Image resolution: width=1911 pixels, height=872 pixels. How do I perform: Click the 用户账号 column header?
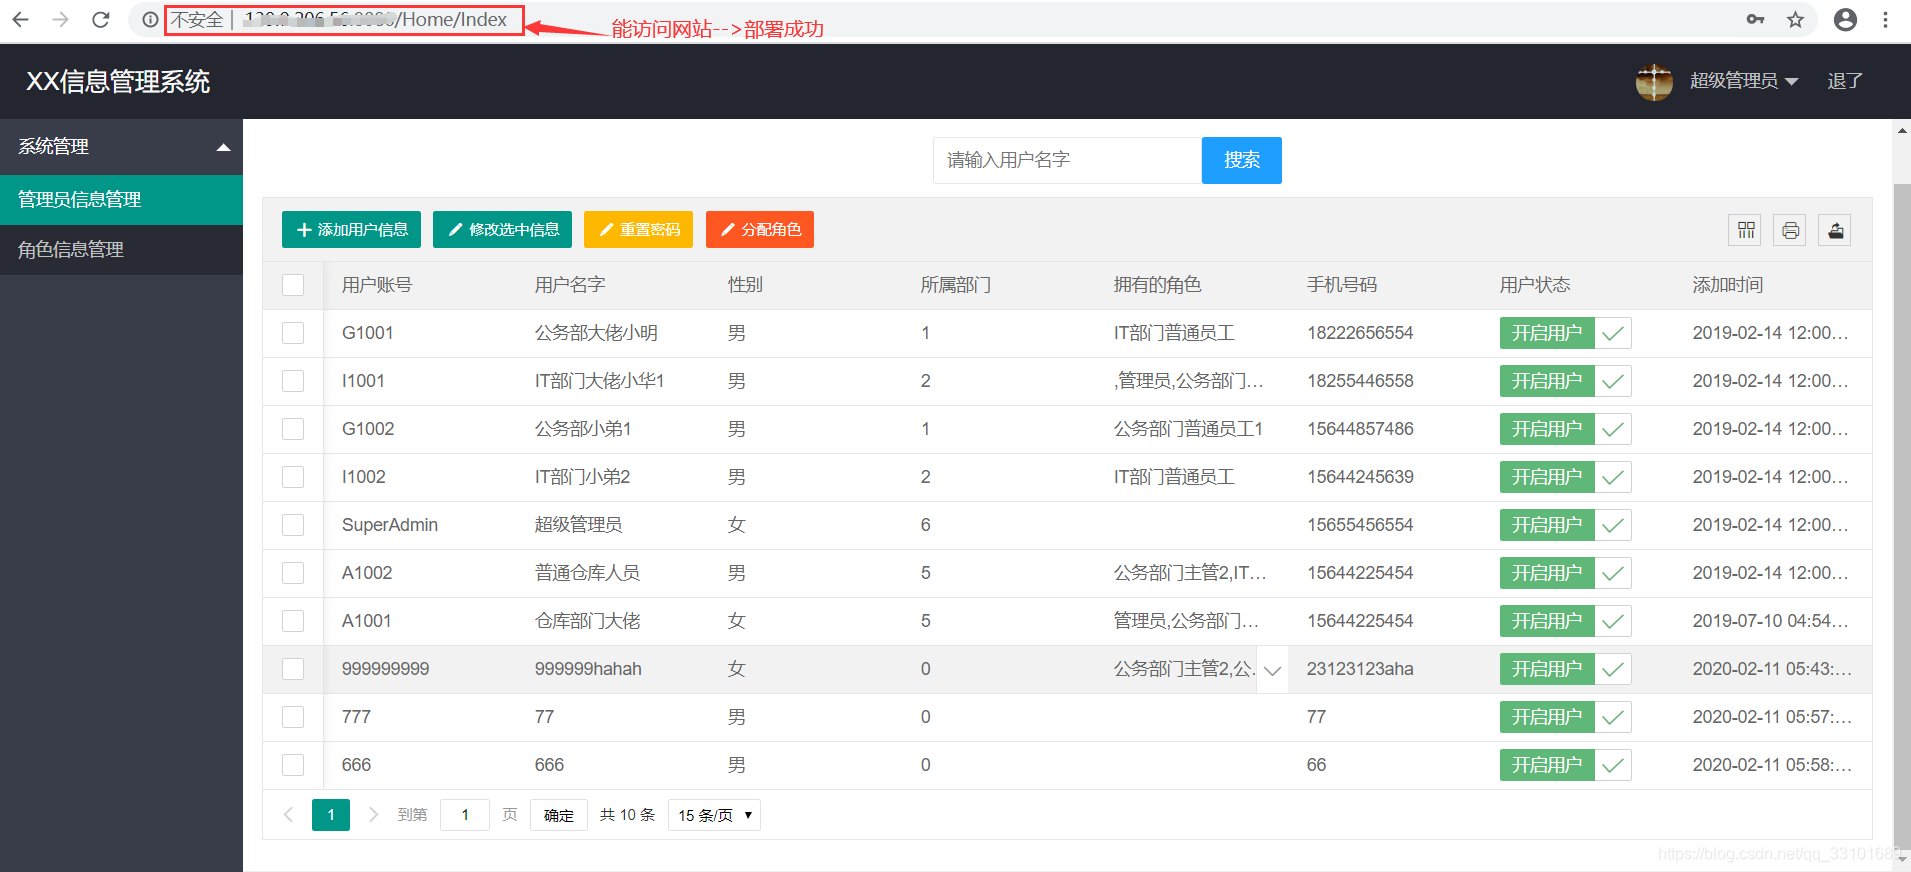pyautogui.click(x=377, y=285)
